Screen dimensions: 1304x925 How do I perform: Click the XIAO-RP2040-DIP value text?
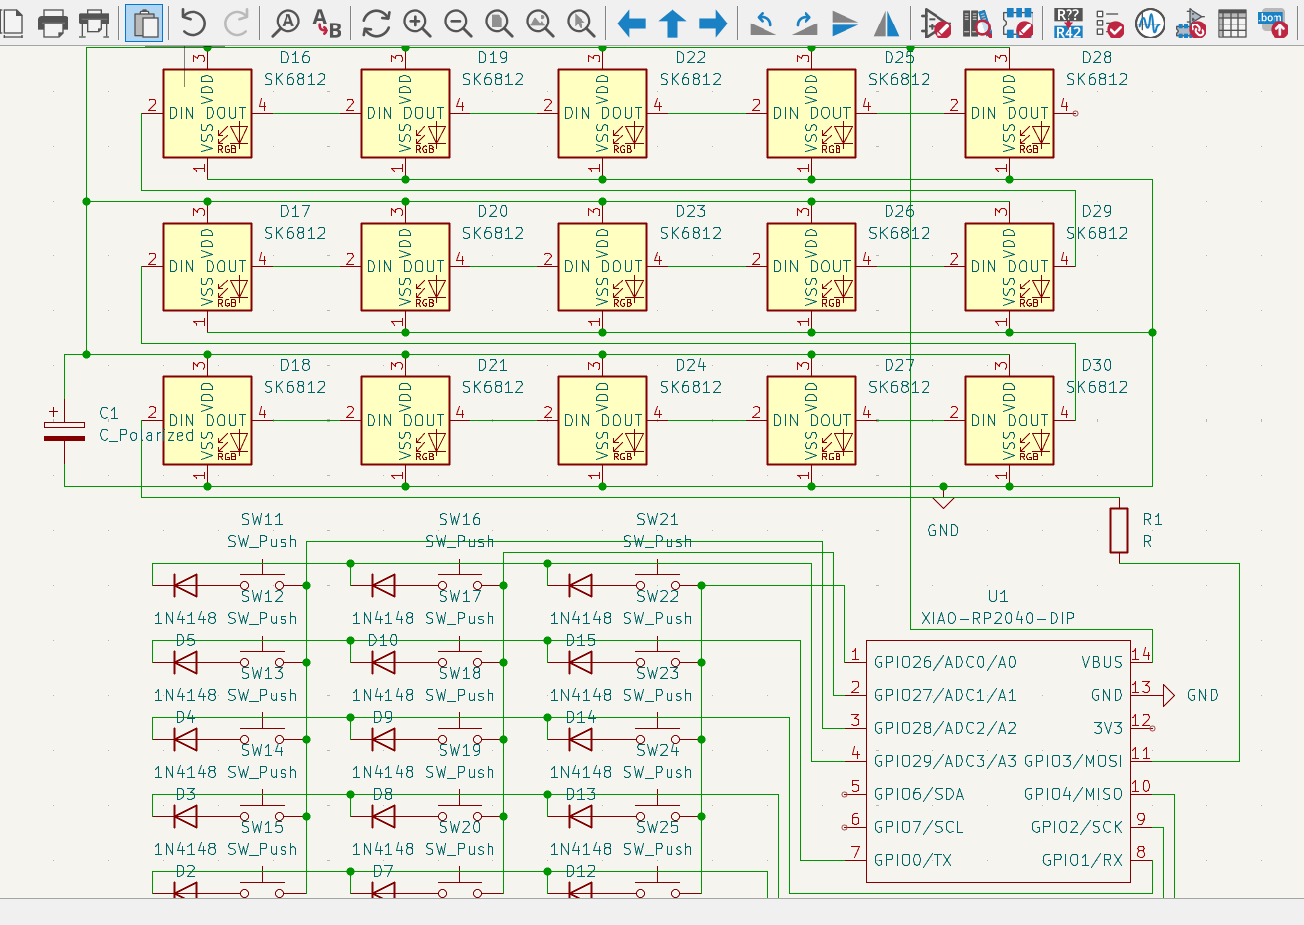coord(998,618)
